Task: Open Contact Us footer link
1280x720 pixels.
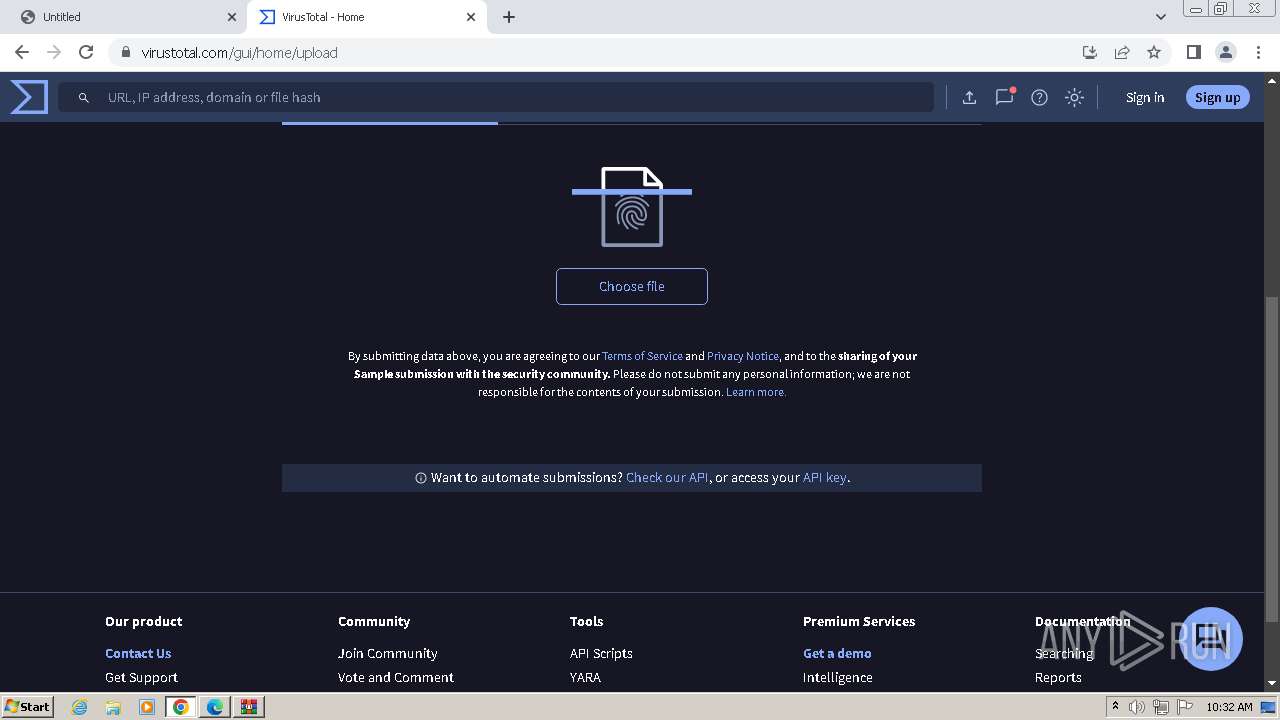Action: click(x=138, y=653)
